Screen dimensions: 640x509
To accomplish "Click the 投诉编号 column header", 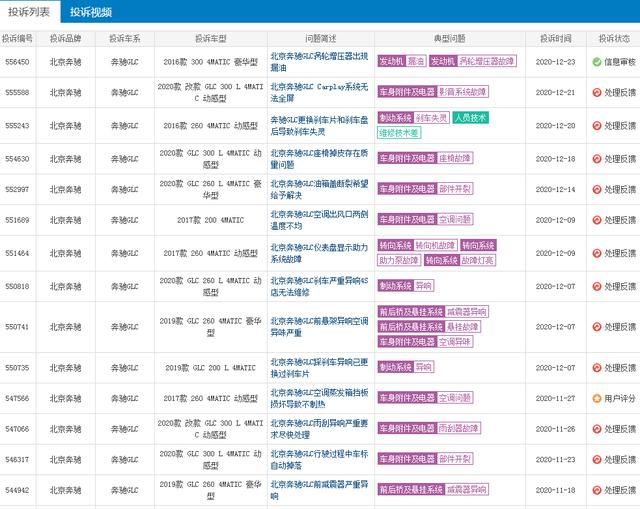I will (x=18, y=39).
